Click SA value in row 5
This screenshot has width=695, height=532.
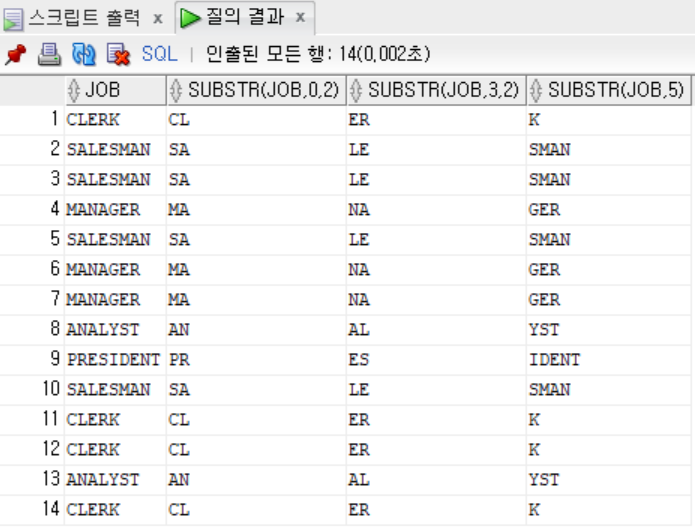click(179, 240)
